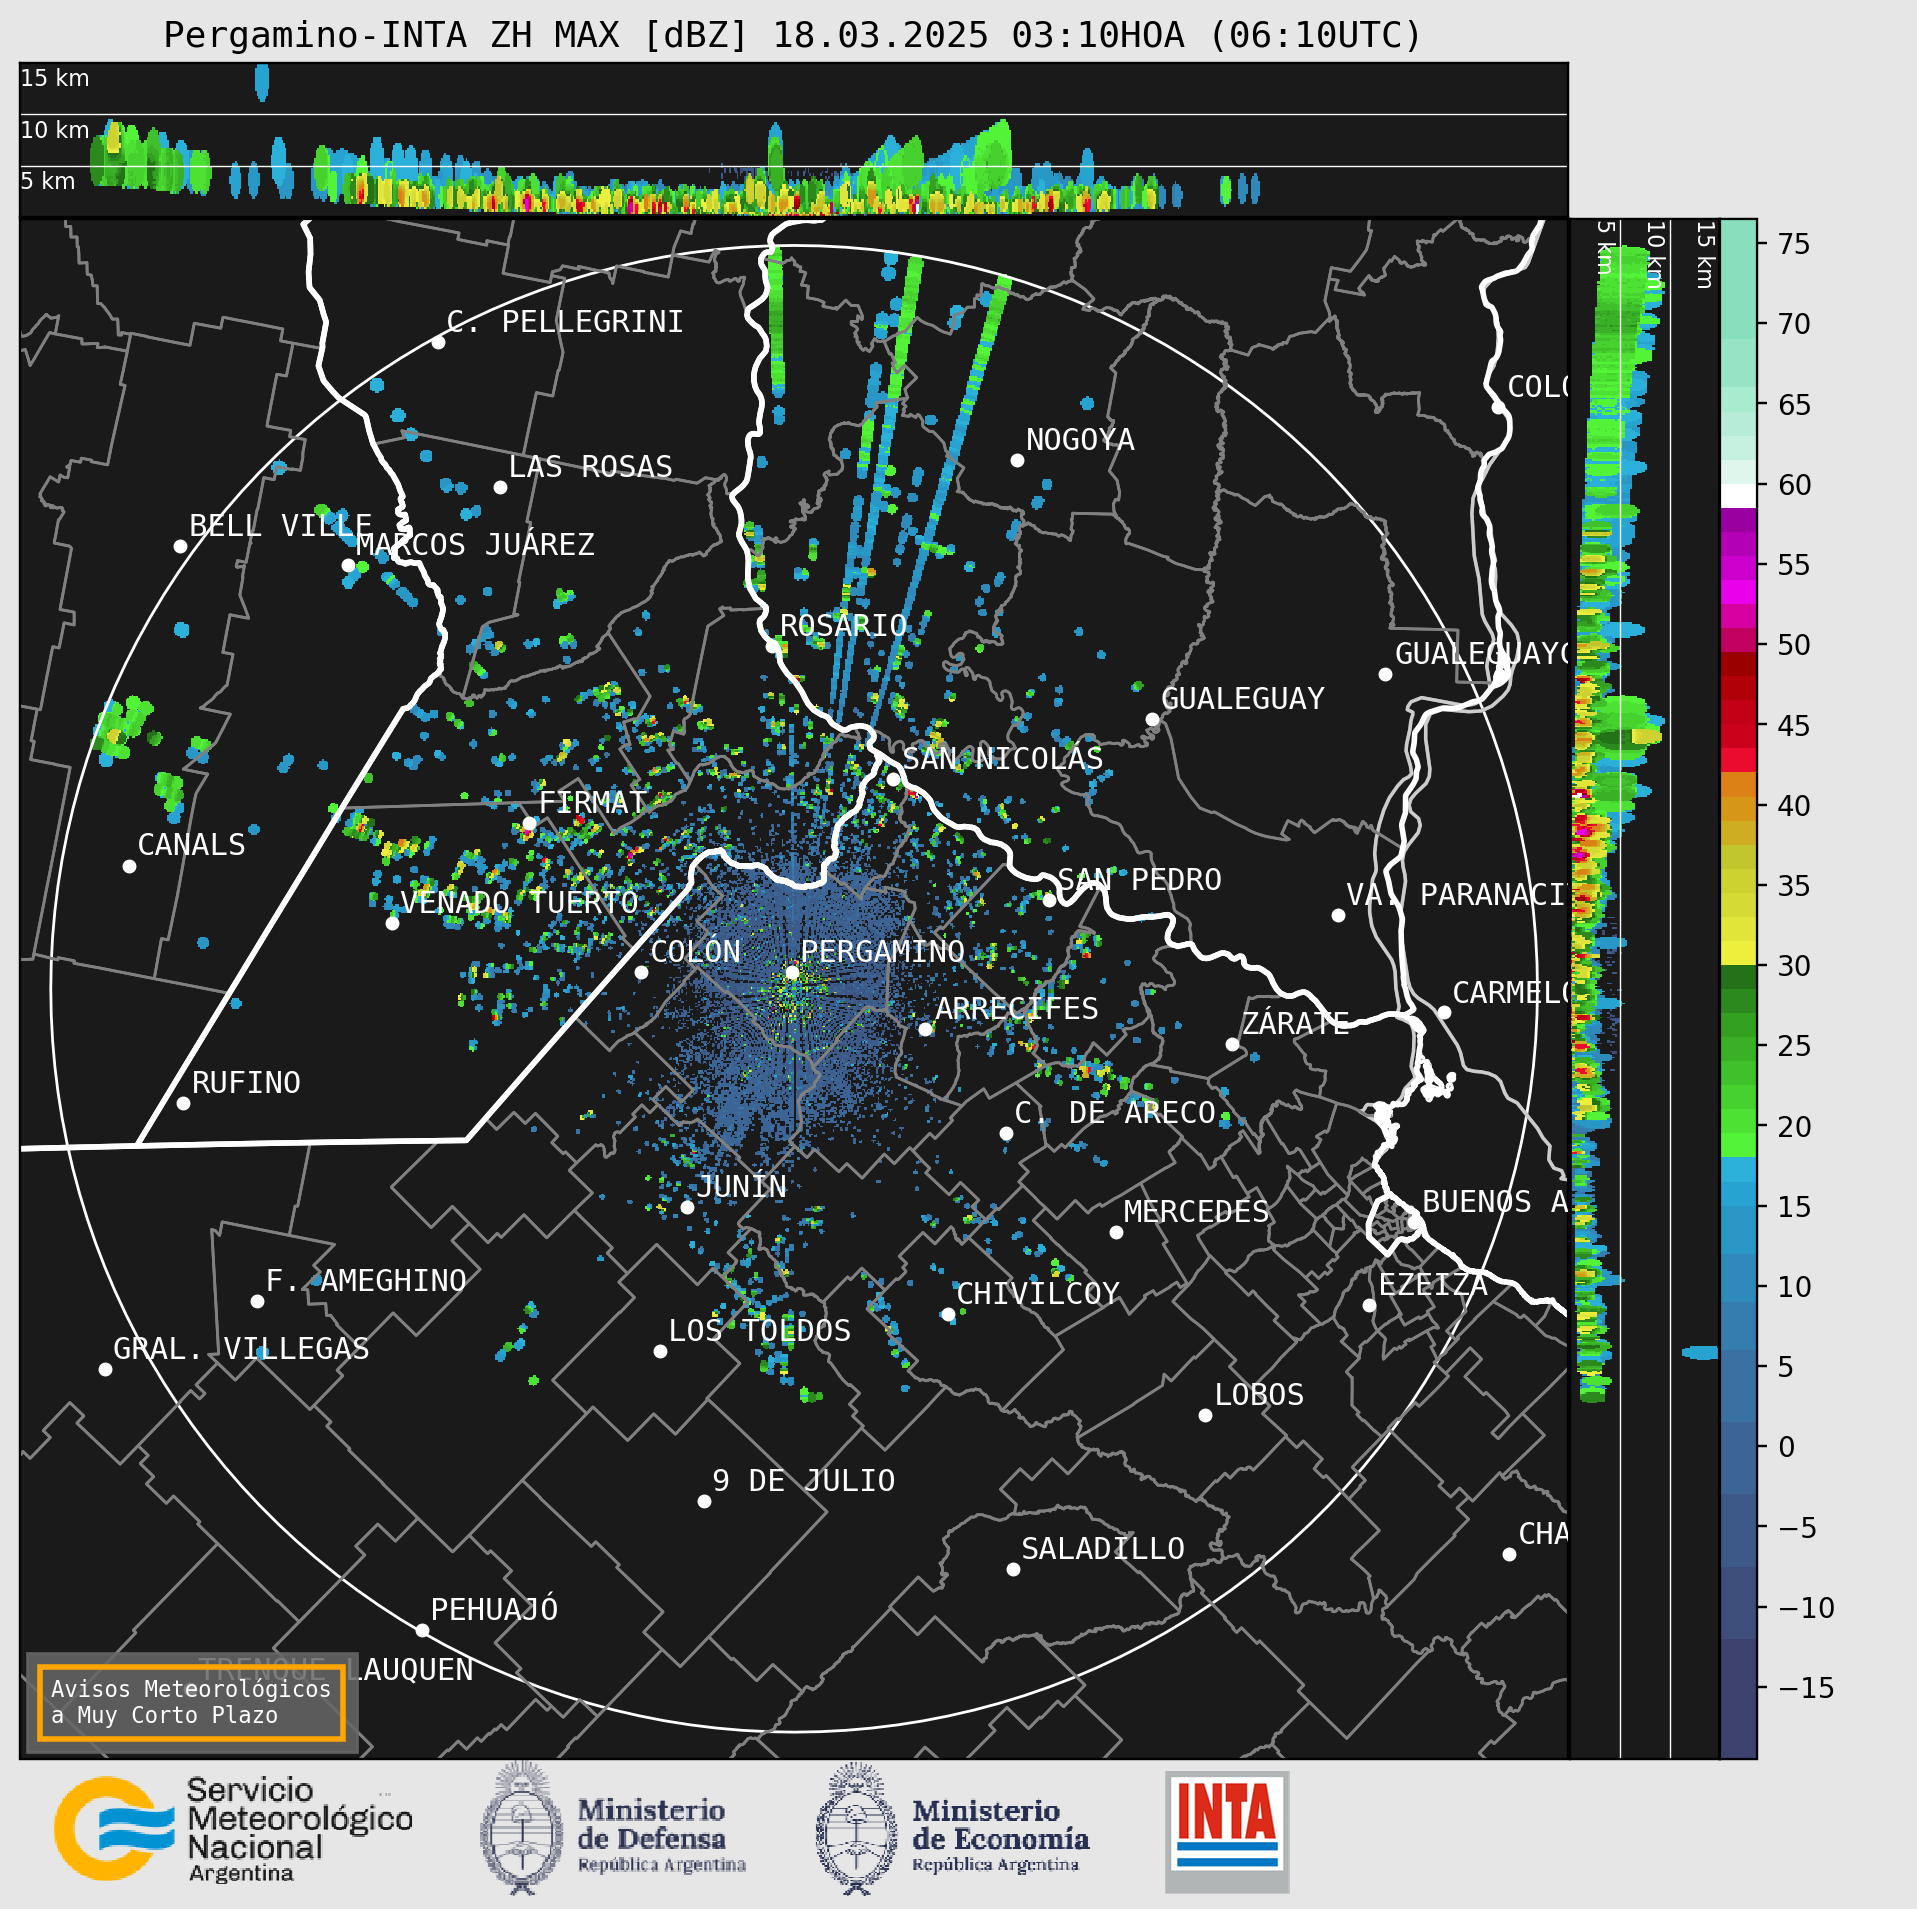1917x1909 pixels.
Task: Click the Mercedes city label
Action: tap(1196, 1212)
